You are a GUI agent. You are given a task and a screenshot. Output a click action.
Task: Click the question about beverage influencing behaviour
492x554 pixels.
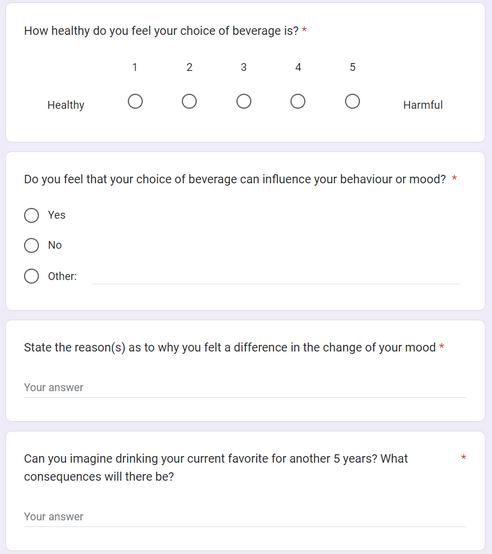click(235, 179)
